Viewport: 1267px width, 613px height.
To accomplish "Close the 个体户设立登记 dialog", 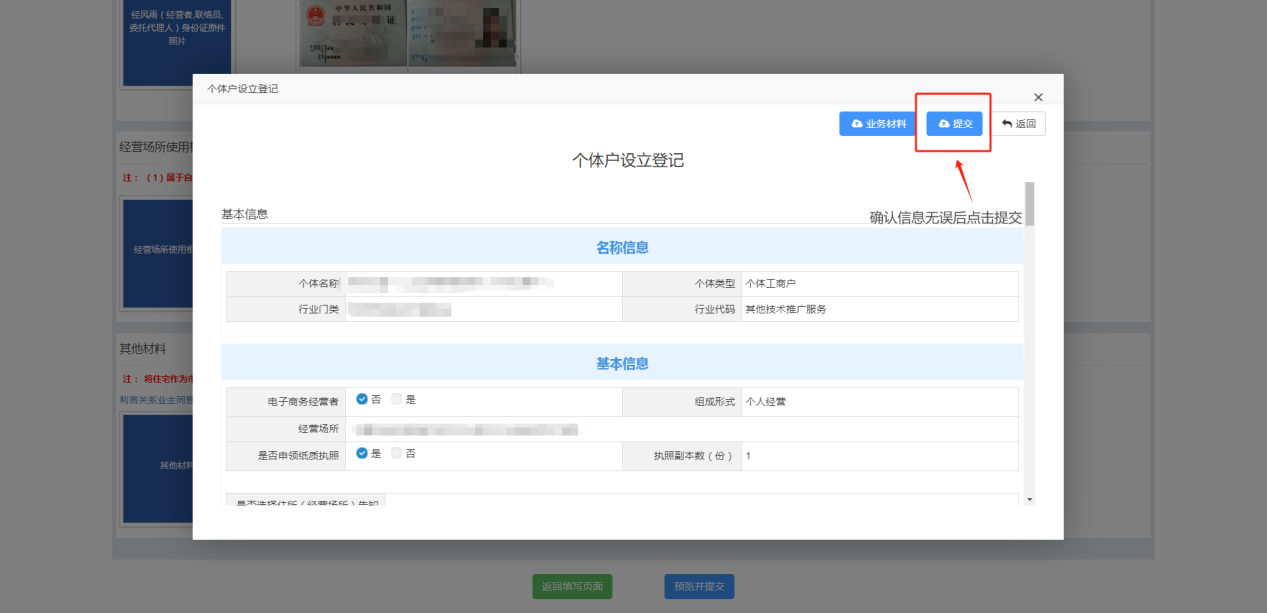I will (1038, 97).
